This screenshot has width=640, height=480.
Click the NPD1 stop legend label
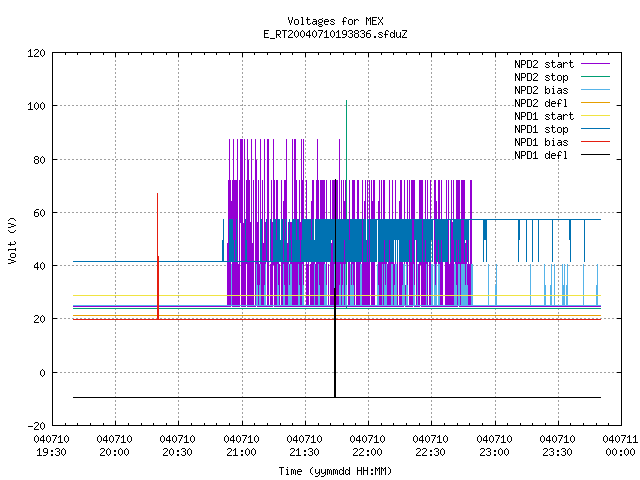coord(541,129)
